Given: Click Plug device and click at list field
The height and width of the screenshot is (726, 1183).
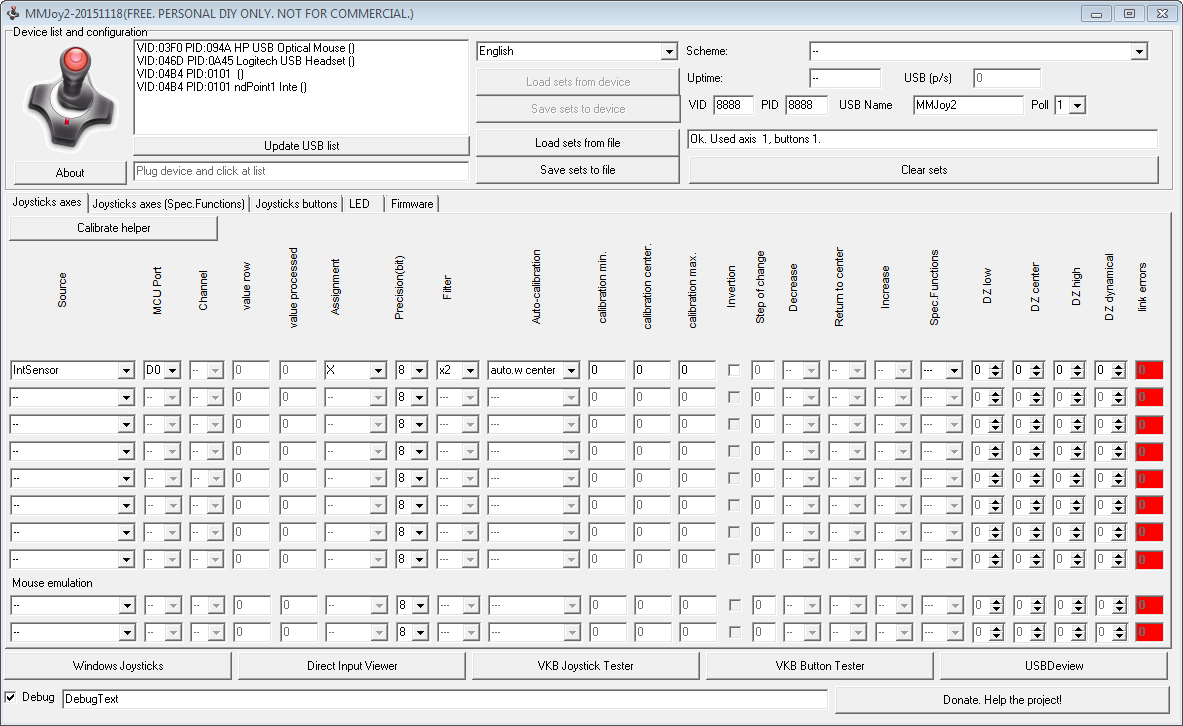Looking at the screenshot, I should pos(301,171).
